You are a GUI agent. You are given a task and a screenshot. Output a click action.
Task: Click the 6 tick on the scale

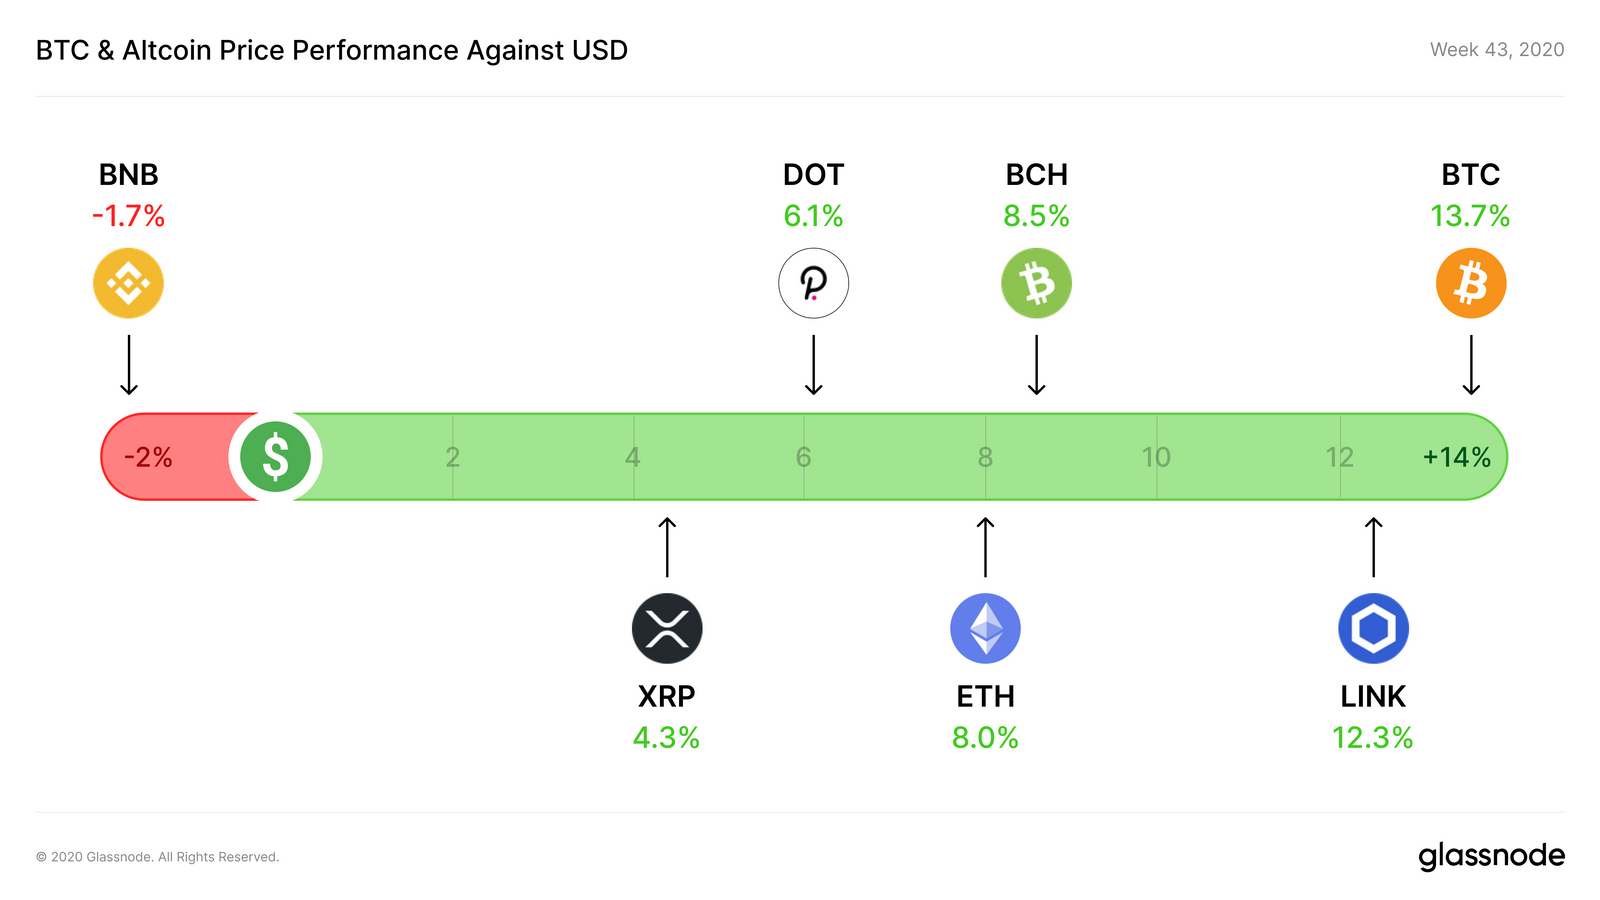pos(803,457)
